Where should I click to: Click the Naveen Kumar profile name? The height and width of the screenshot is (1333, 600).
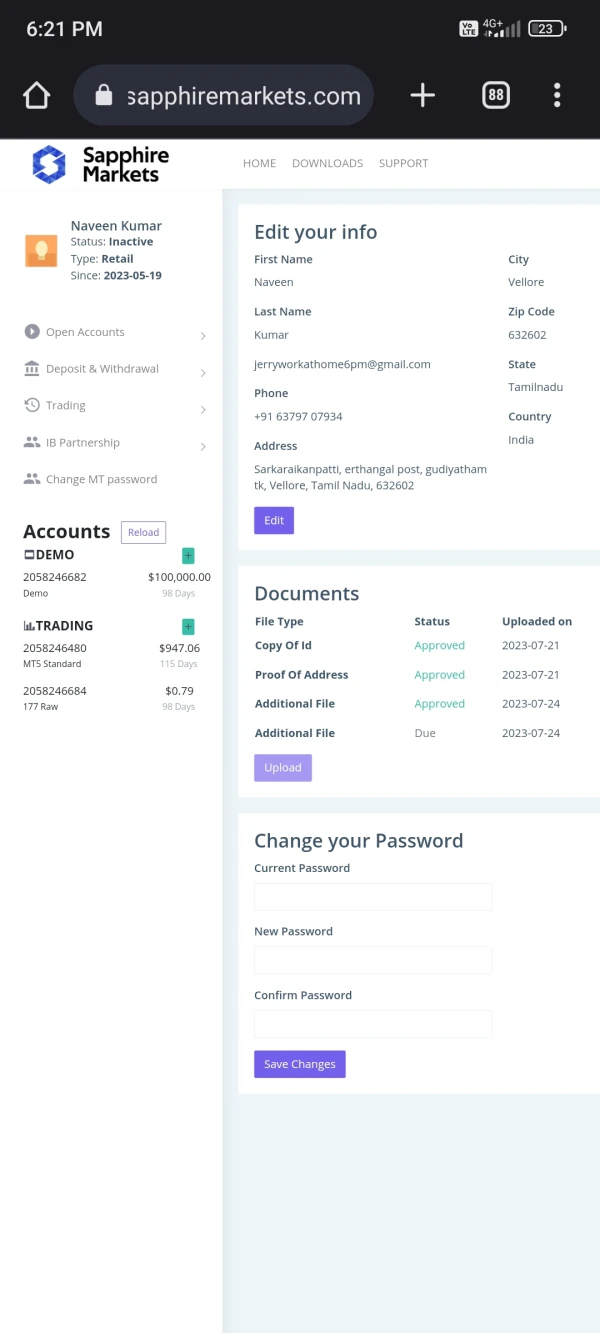tap(116, 226)
